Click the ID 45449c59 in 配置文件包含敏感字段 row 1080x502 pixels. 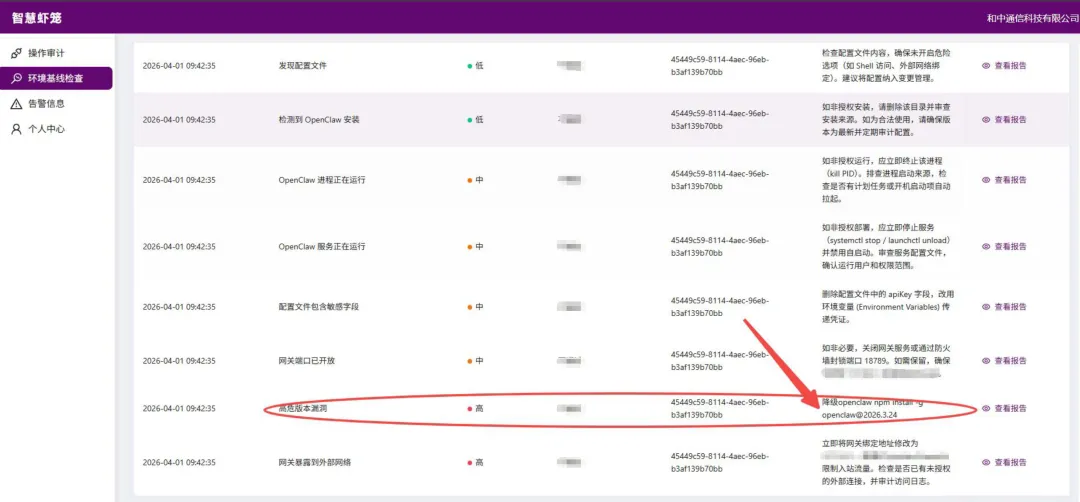click(720, 306)
